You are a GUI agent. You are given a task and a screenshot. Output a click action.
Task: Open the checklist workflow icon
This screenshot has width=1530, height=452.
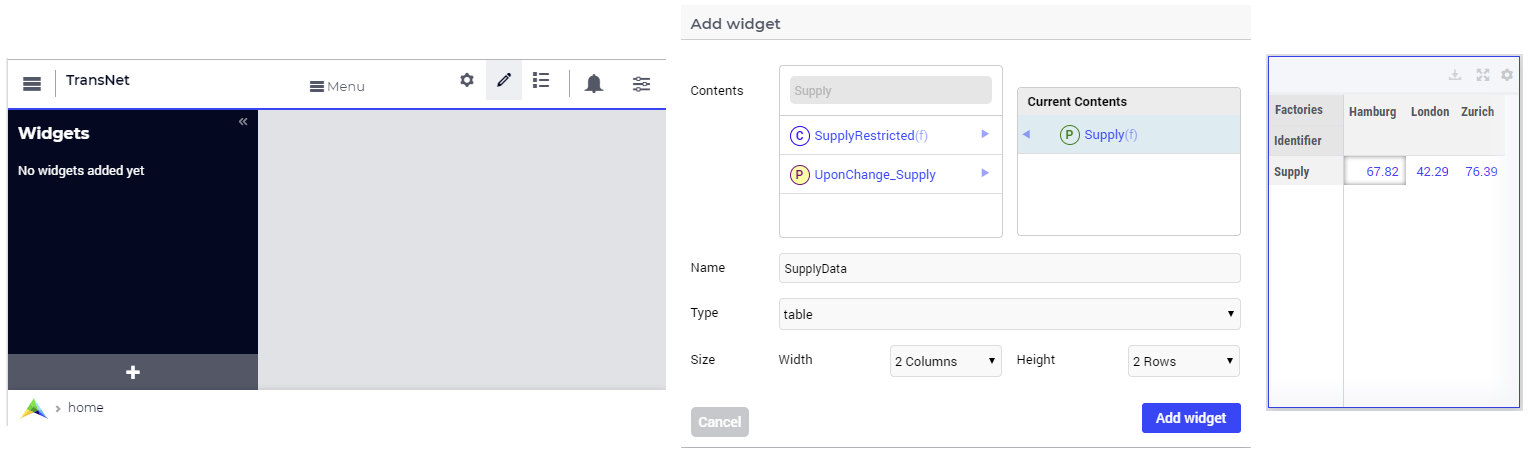541,80
